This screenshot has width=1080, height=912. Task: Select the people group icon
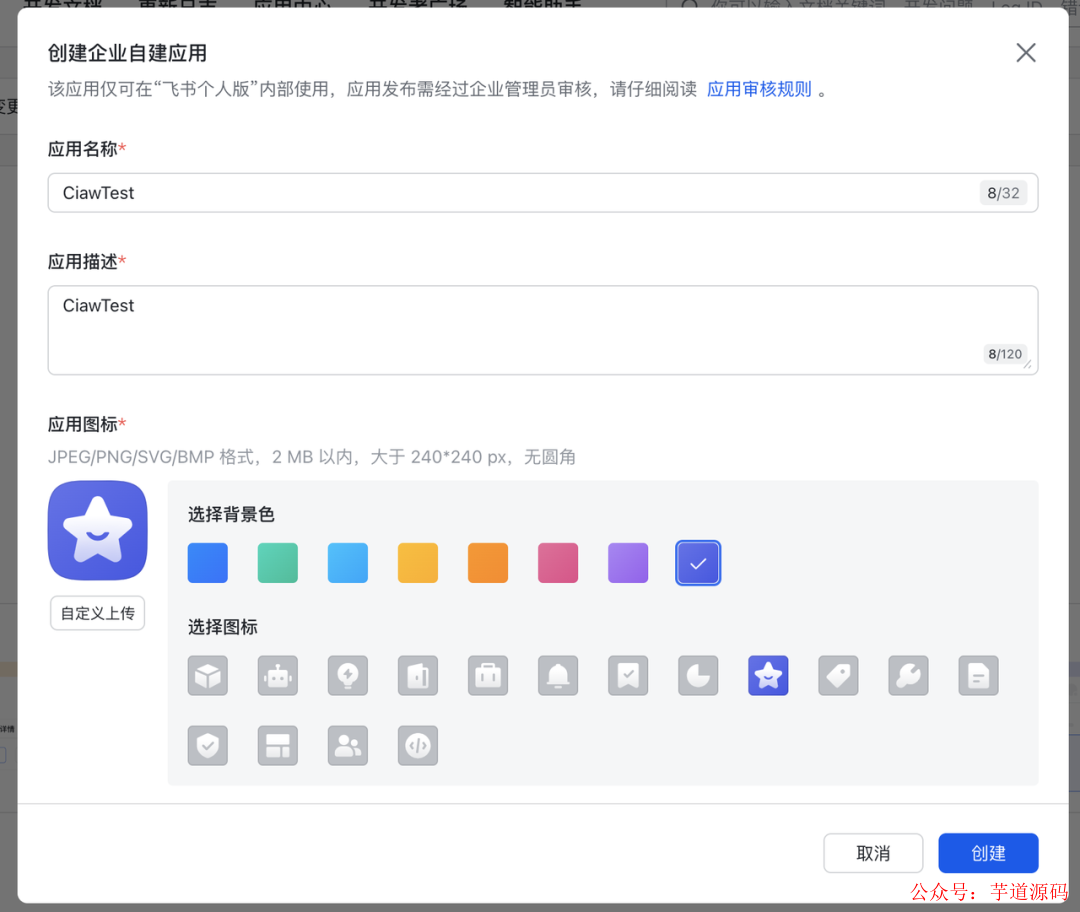coord(347,745)
